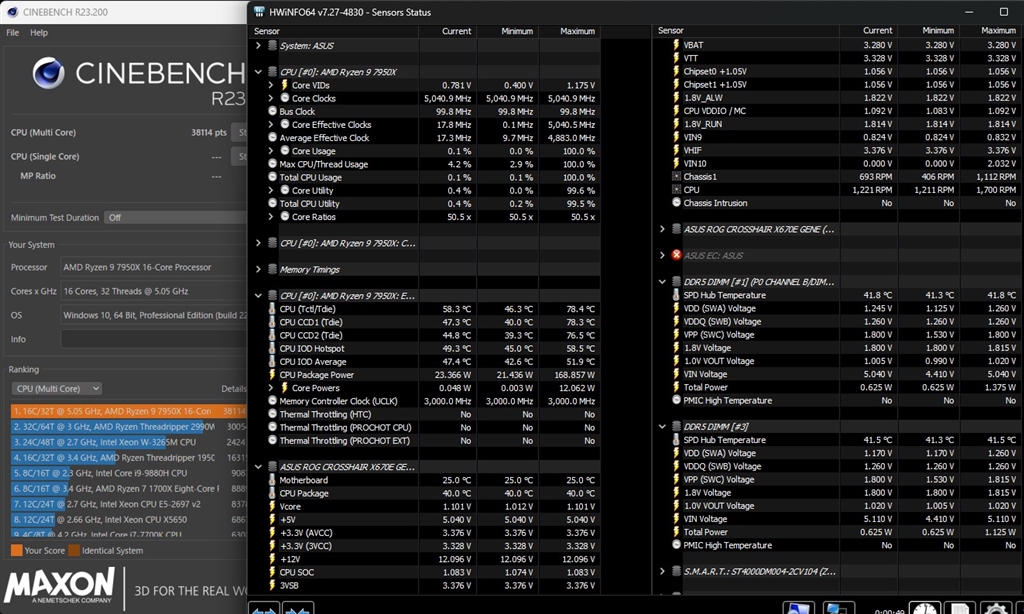Viewport: 1024px width, 614px height.
Task: Start the CPU (Multi Core) test
Action: click(x=240, y=132)
